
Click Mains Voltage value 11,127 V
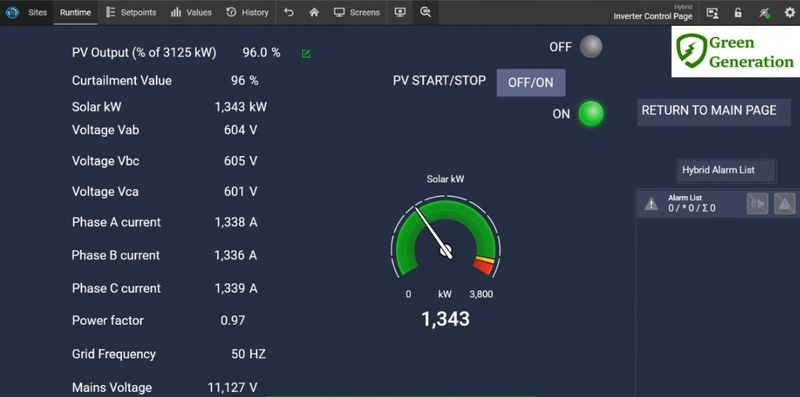(232, 388)
